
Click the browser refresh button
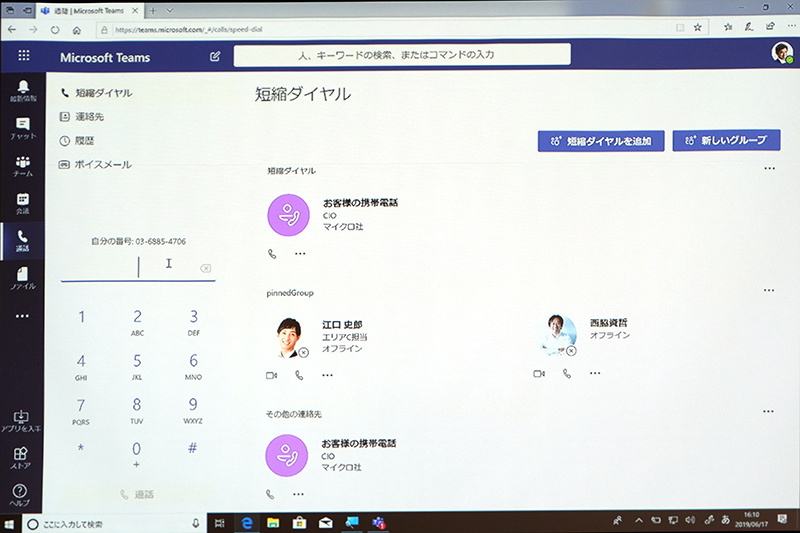[55, 30]
